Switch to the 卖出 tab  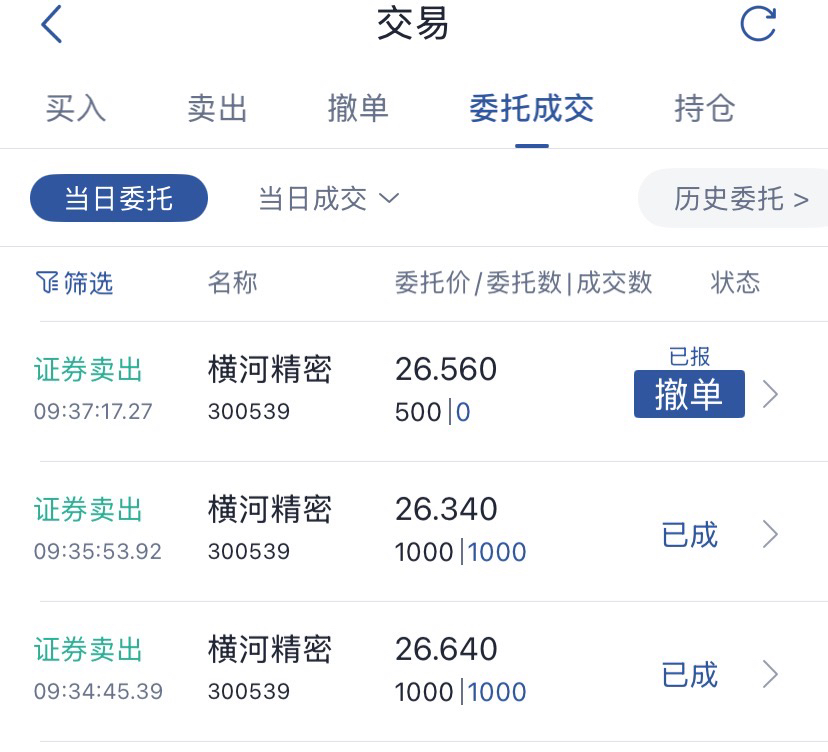pyautogui.click(x=217, y=108)
